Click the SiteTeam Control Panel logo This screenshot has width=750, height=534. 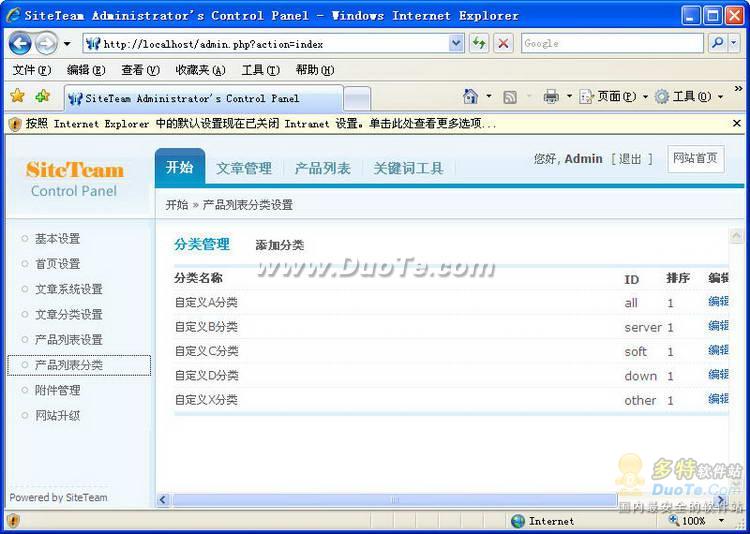[x=75, y=179]
